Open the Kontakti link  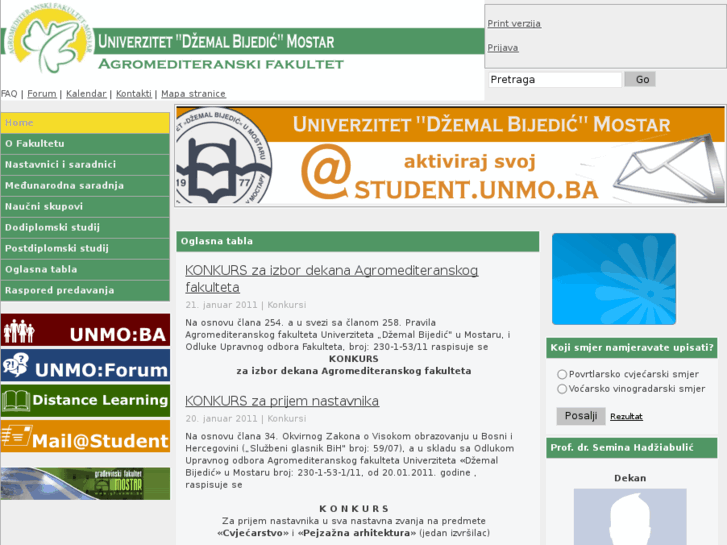click(x=134, y=94)
